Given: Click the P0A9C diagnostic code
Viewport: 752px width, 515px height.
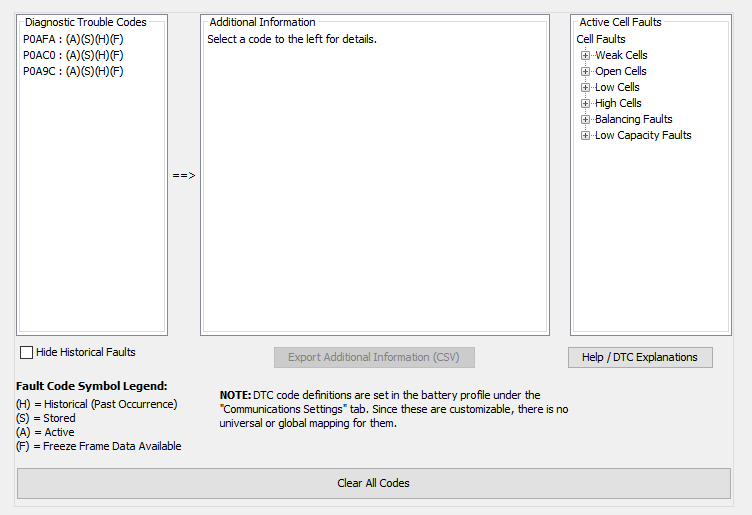Looking at the screenshot, I should 73,71.
